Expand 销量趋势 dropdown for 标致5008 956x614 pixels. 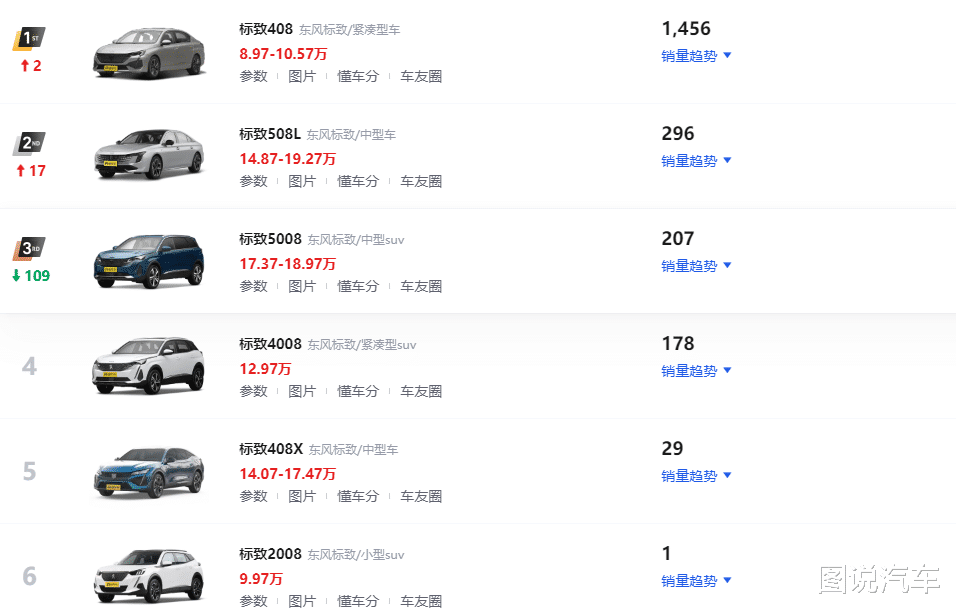click(x=696, y=266)
